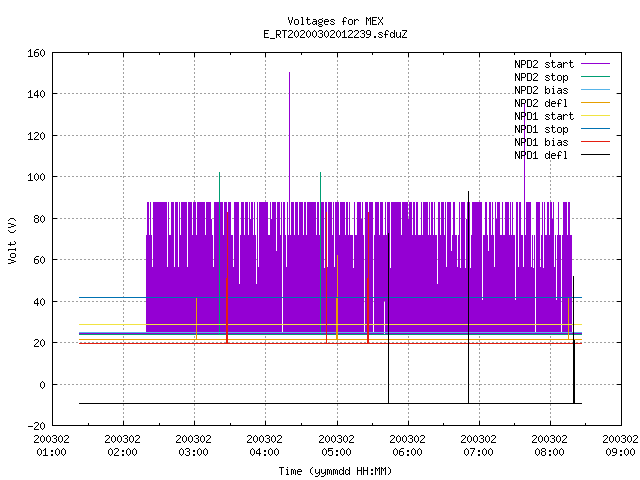Click the x-axis tick '200302 05:00'
This screenshot has height=480, width=640.
(336, 445)
